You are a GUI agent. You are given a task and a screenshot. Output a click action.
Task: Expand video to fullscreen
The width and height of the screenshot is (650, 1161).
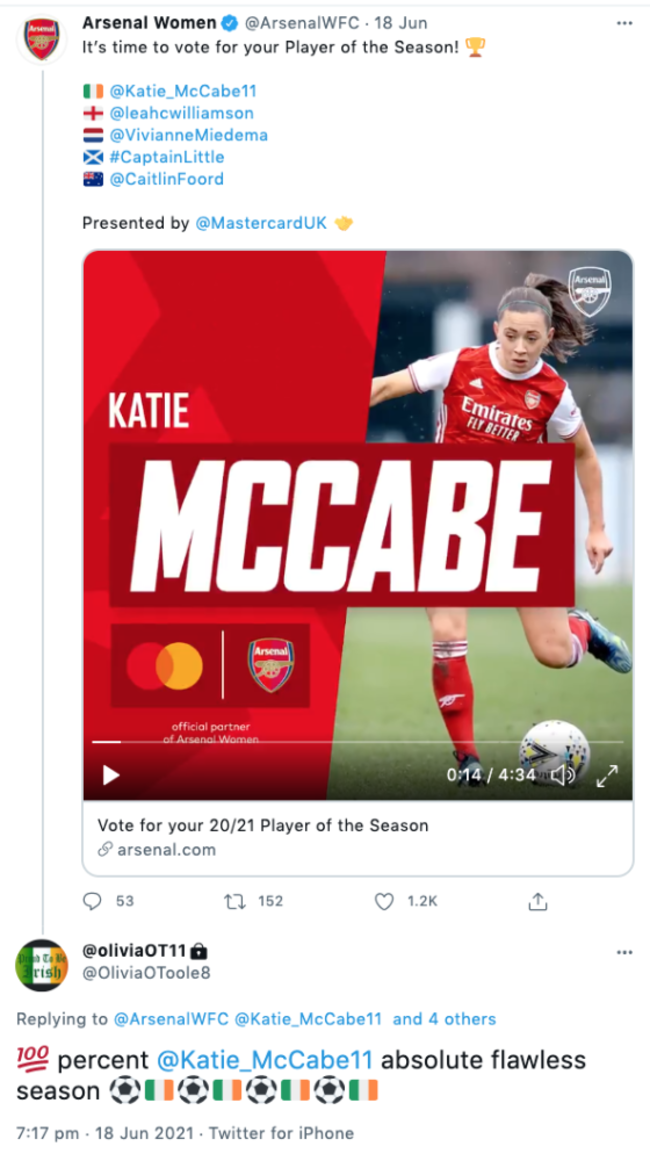(x=607, y=775)
